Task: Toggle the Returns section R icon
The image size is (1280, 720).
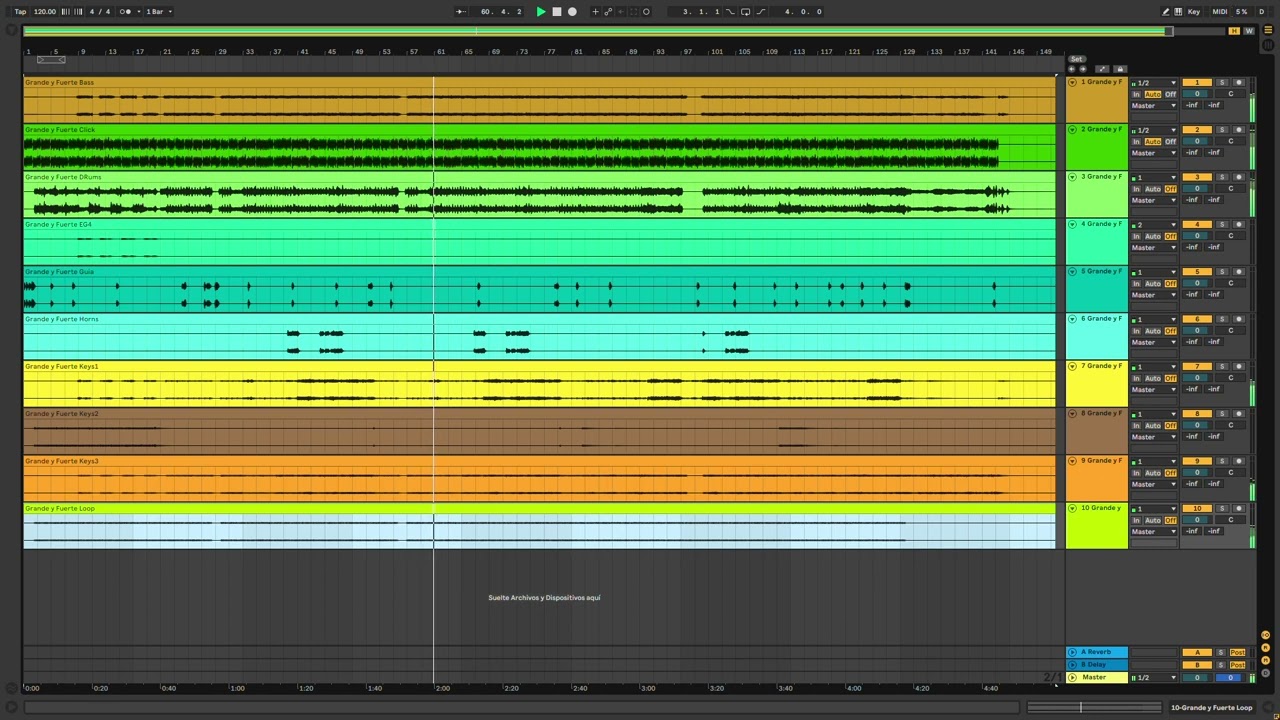Action: [1265, 647]
